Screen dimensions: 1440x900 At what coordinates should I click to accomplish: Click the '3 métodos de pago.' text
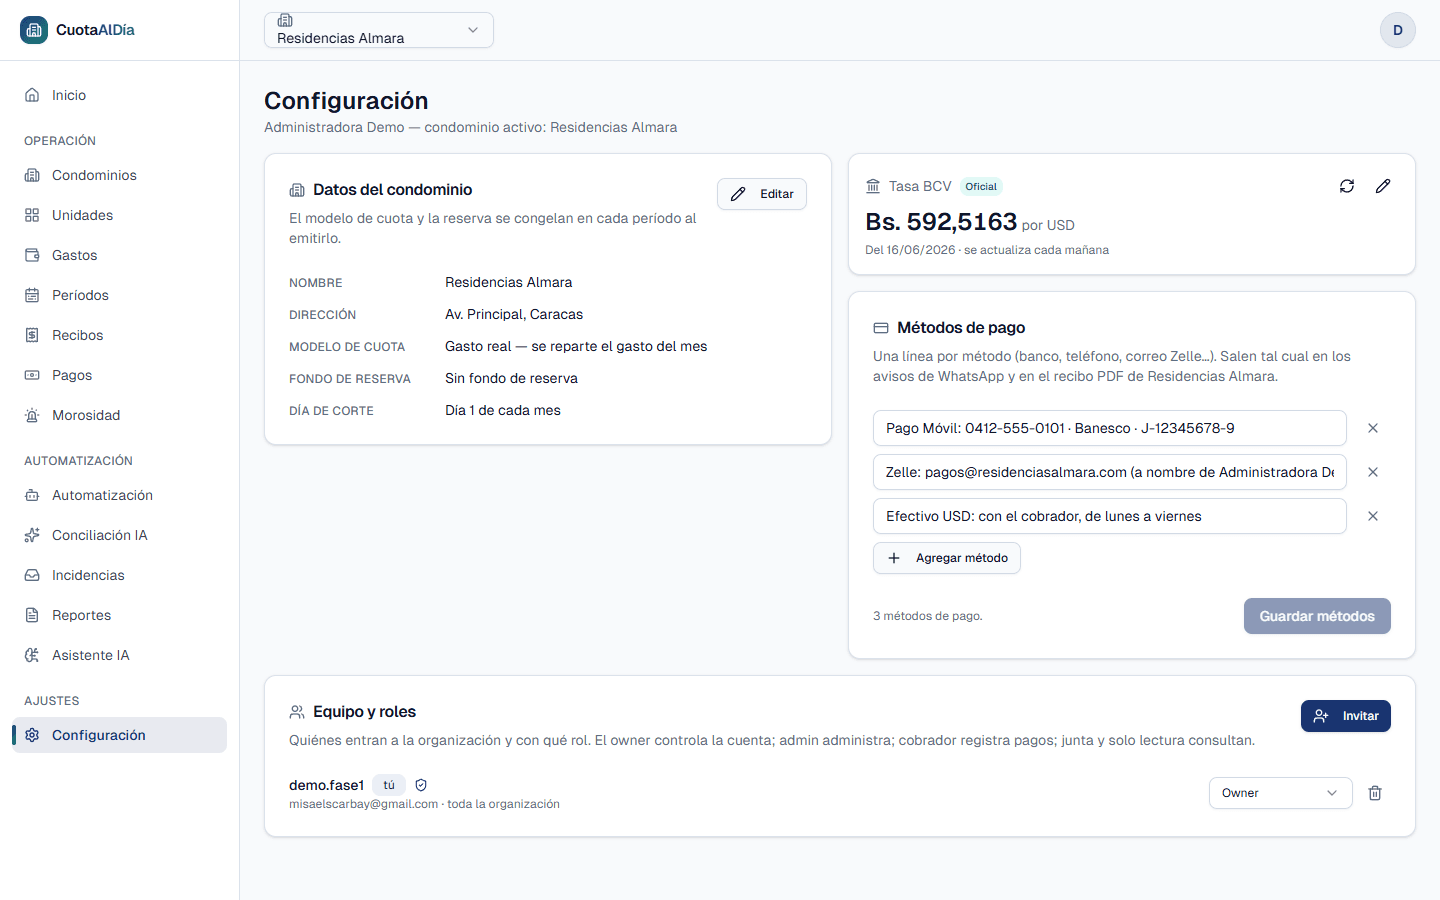pyautogui.click(x=928, y=616)
